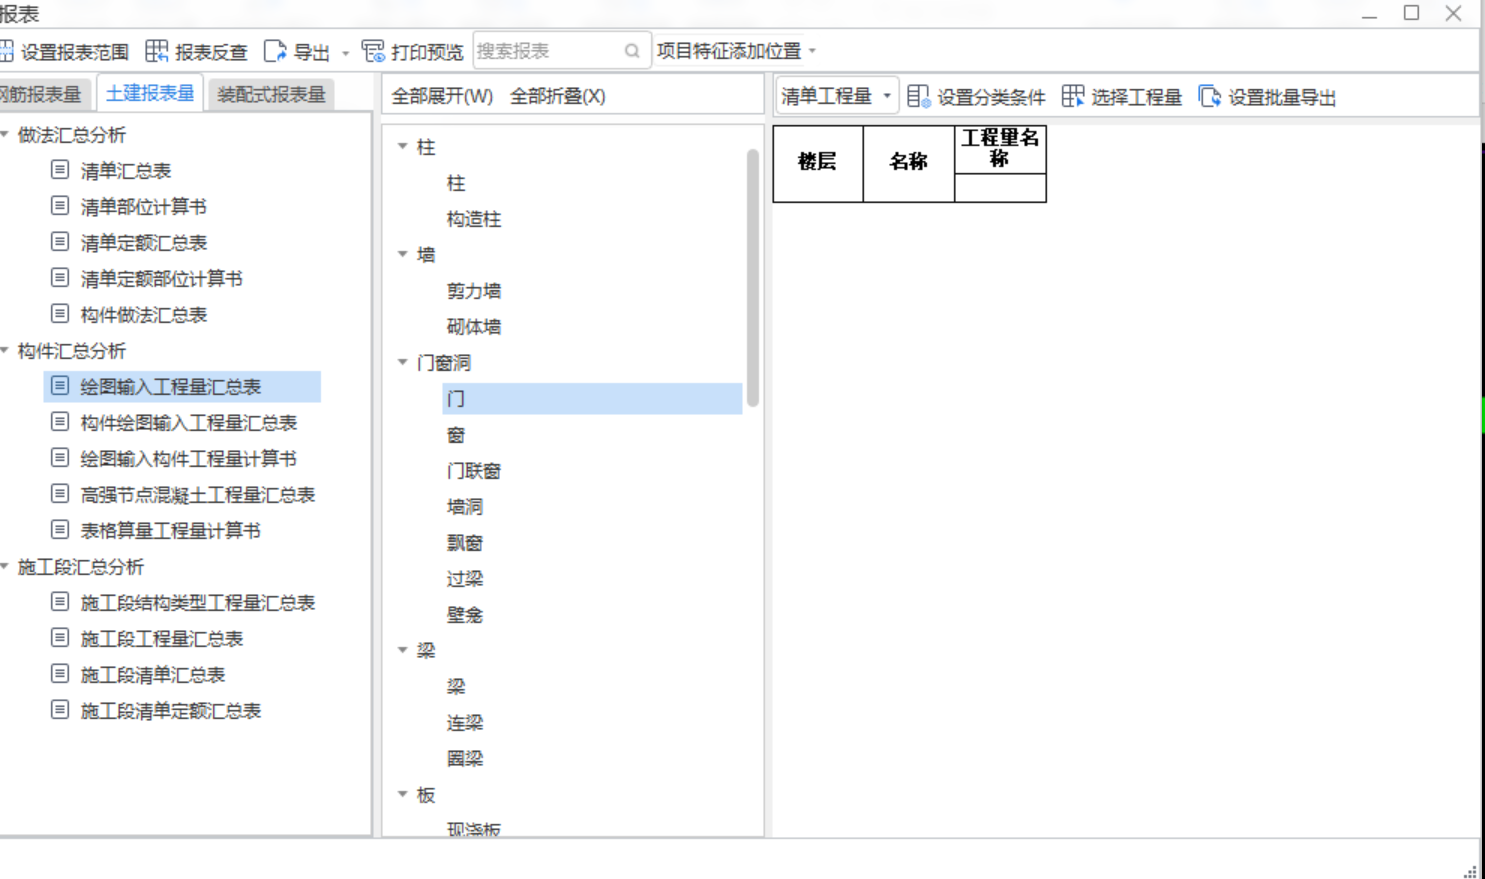This screenshot has height=879, width=1485.
Task: Select 圈梁 in the component tree
Action: click(465, 759)
